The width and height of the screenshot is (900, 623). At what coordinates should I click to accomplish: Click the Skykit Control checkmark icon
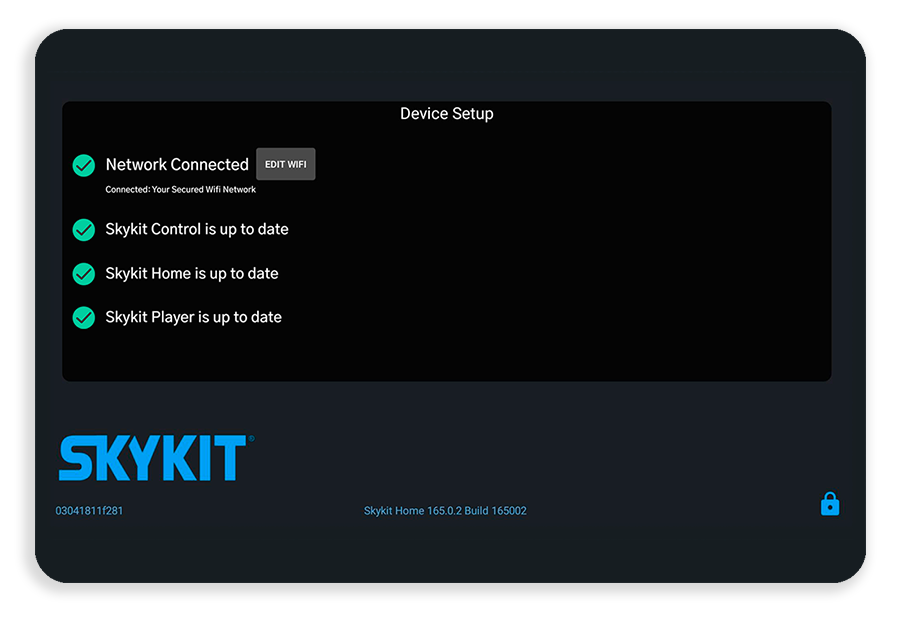(84, 230)
